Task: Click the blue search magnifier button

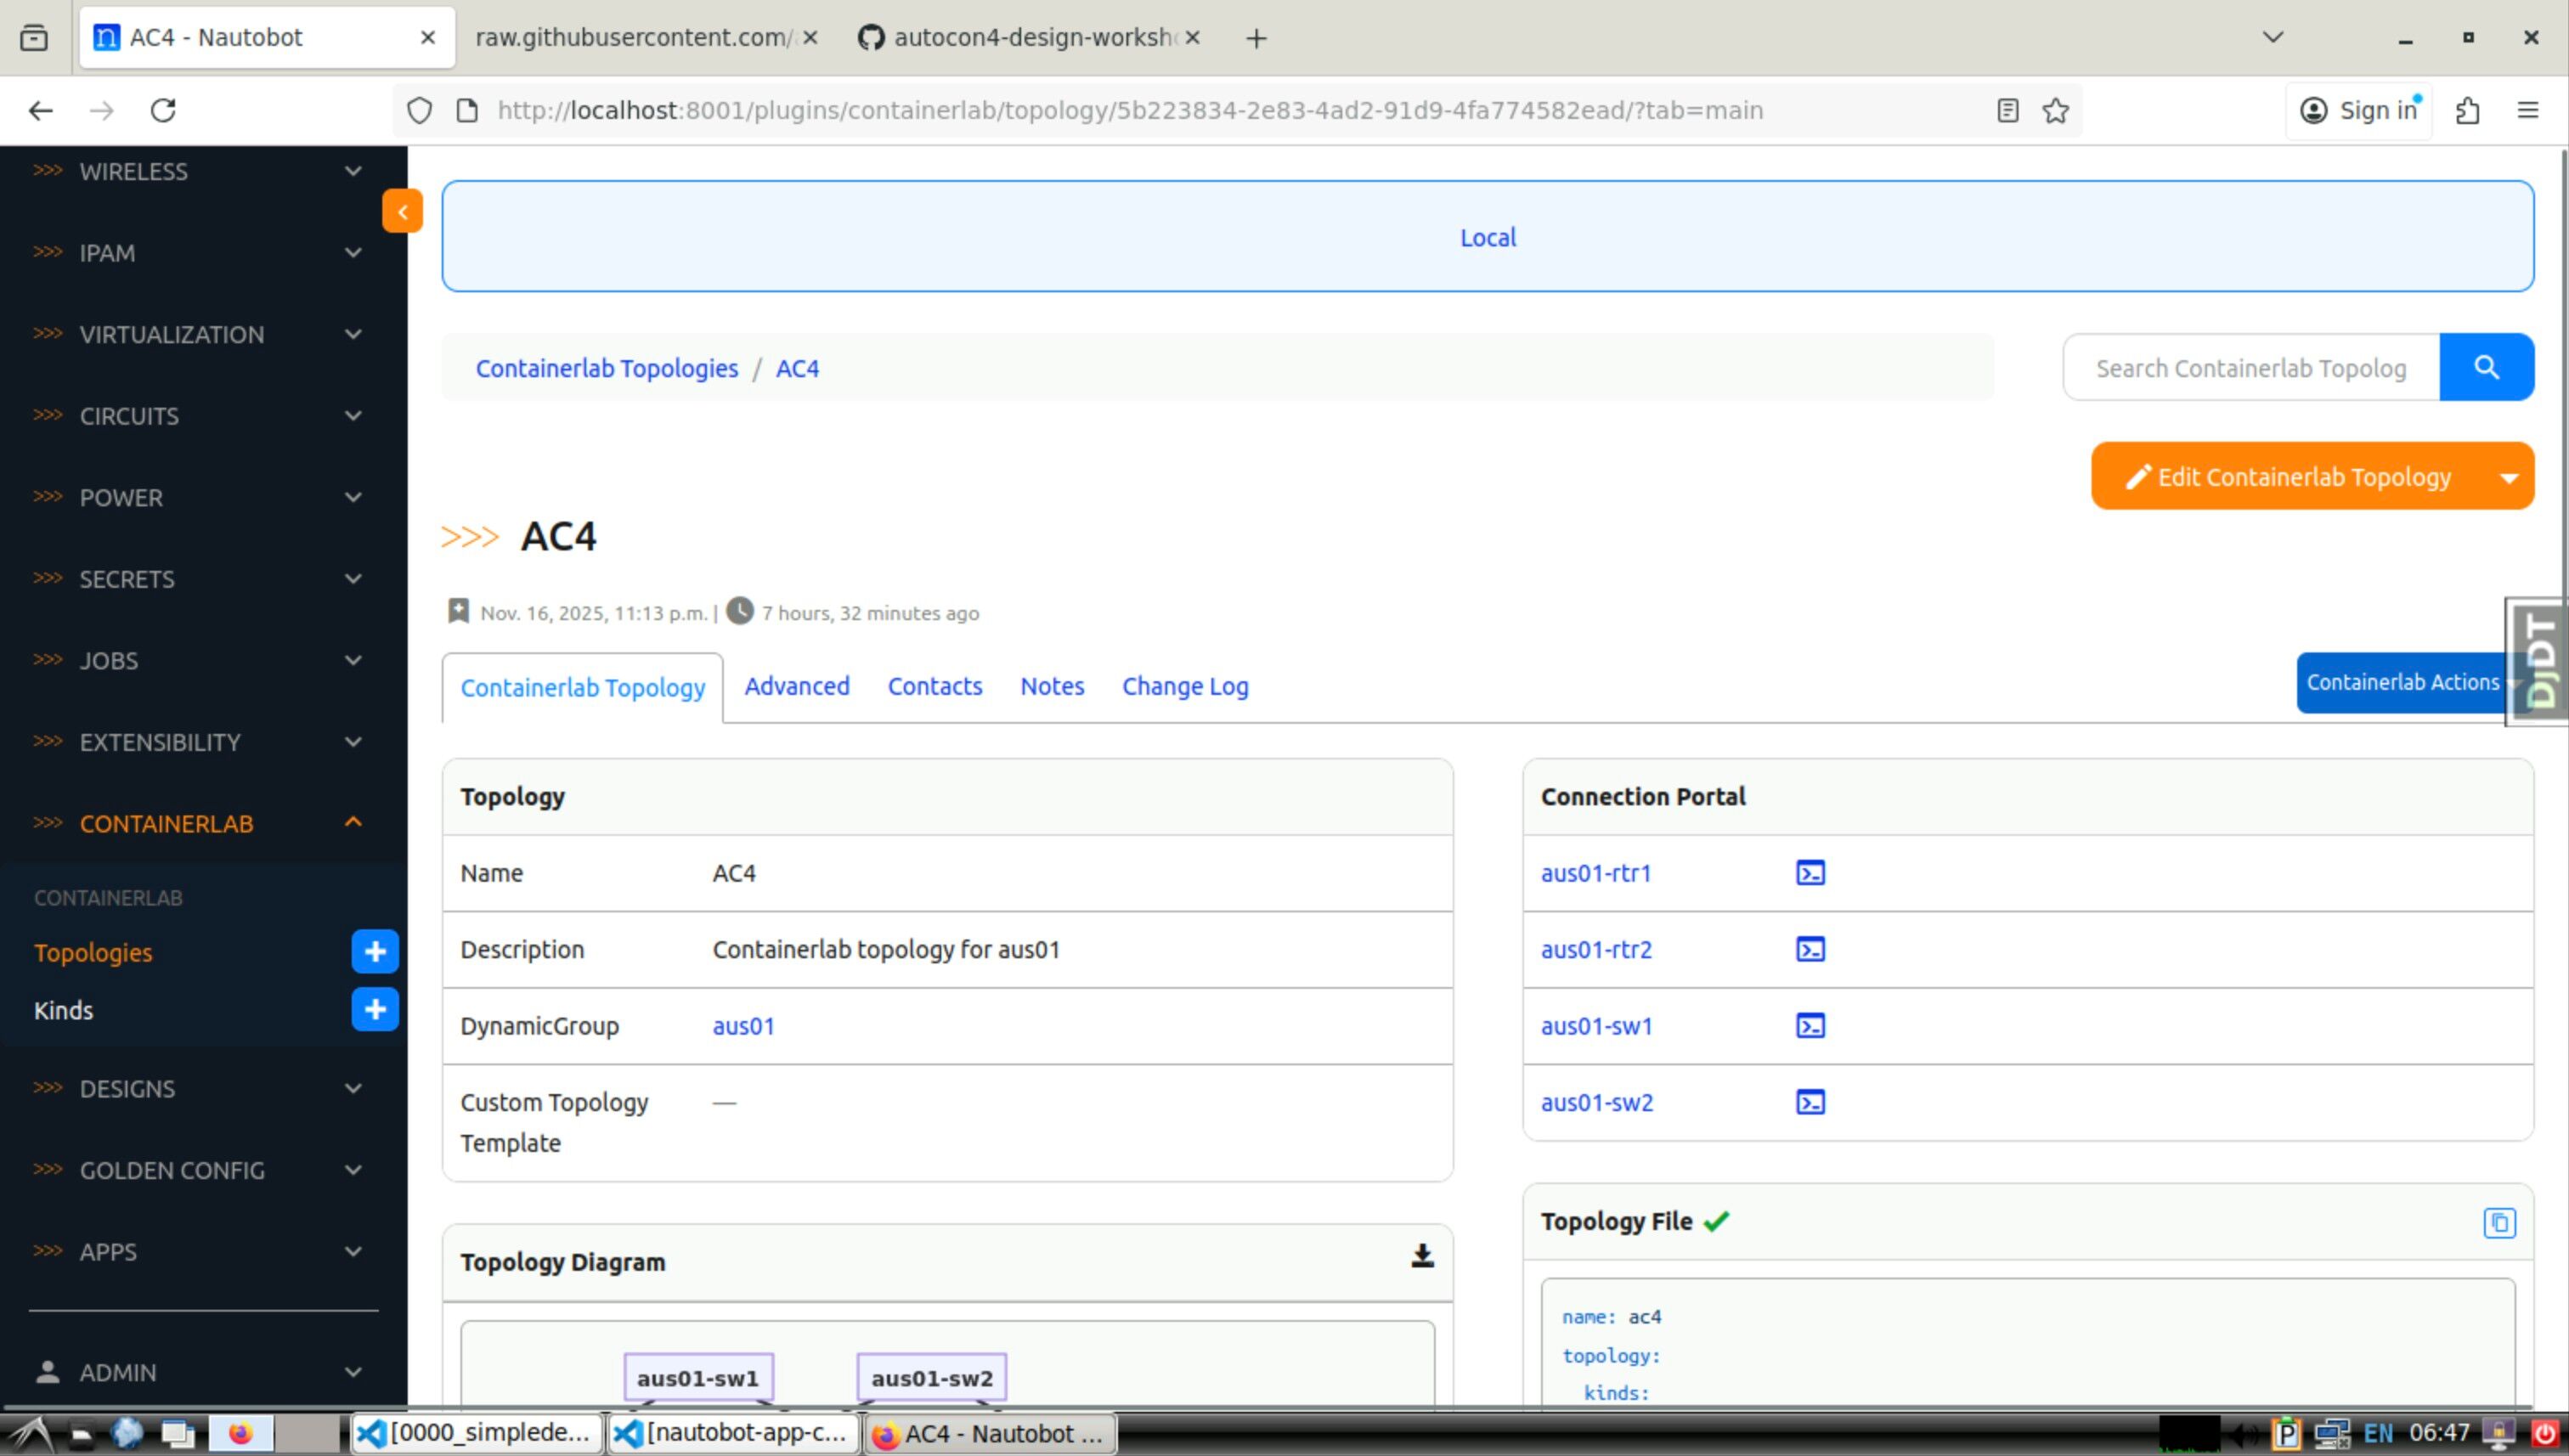Action: point(2485,367)
